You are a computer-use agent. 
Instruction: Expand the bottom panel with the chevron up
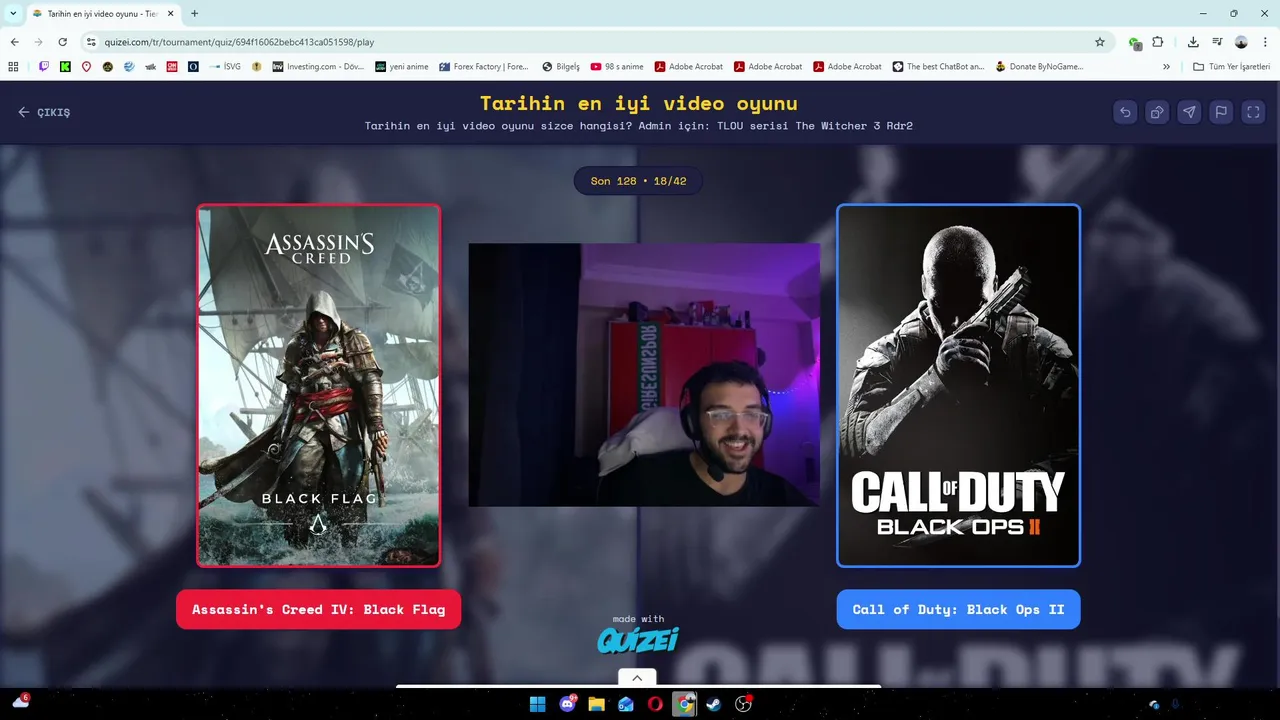point(637,677)
